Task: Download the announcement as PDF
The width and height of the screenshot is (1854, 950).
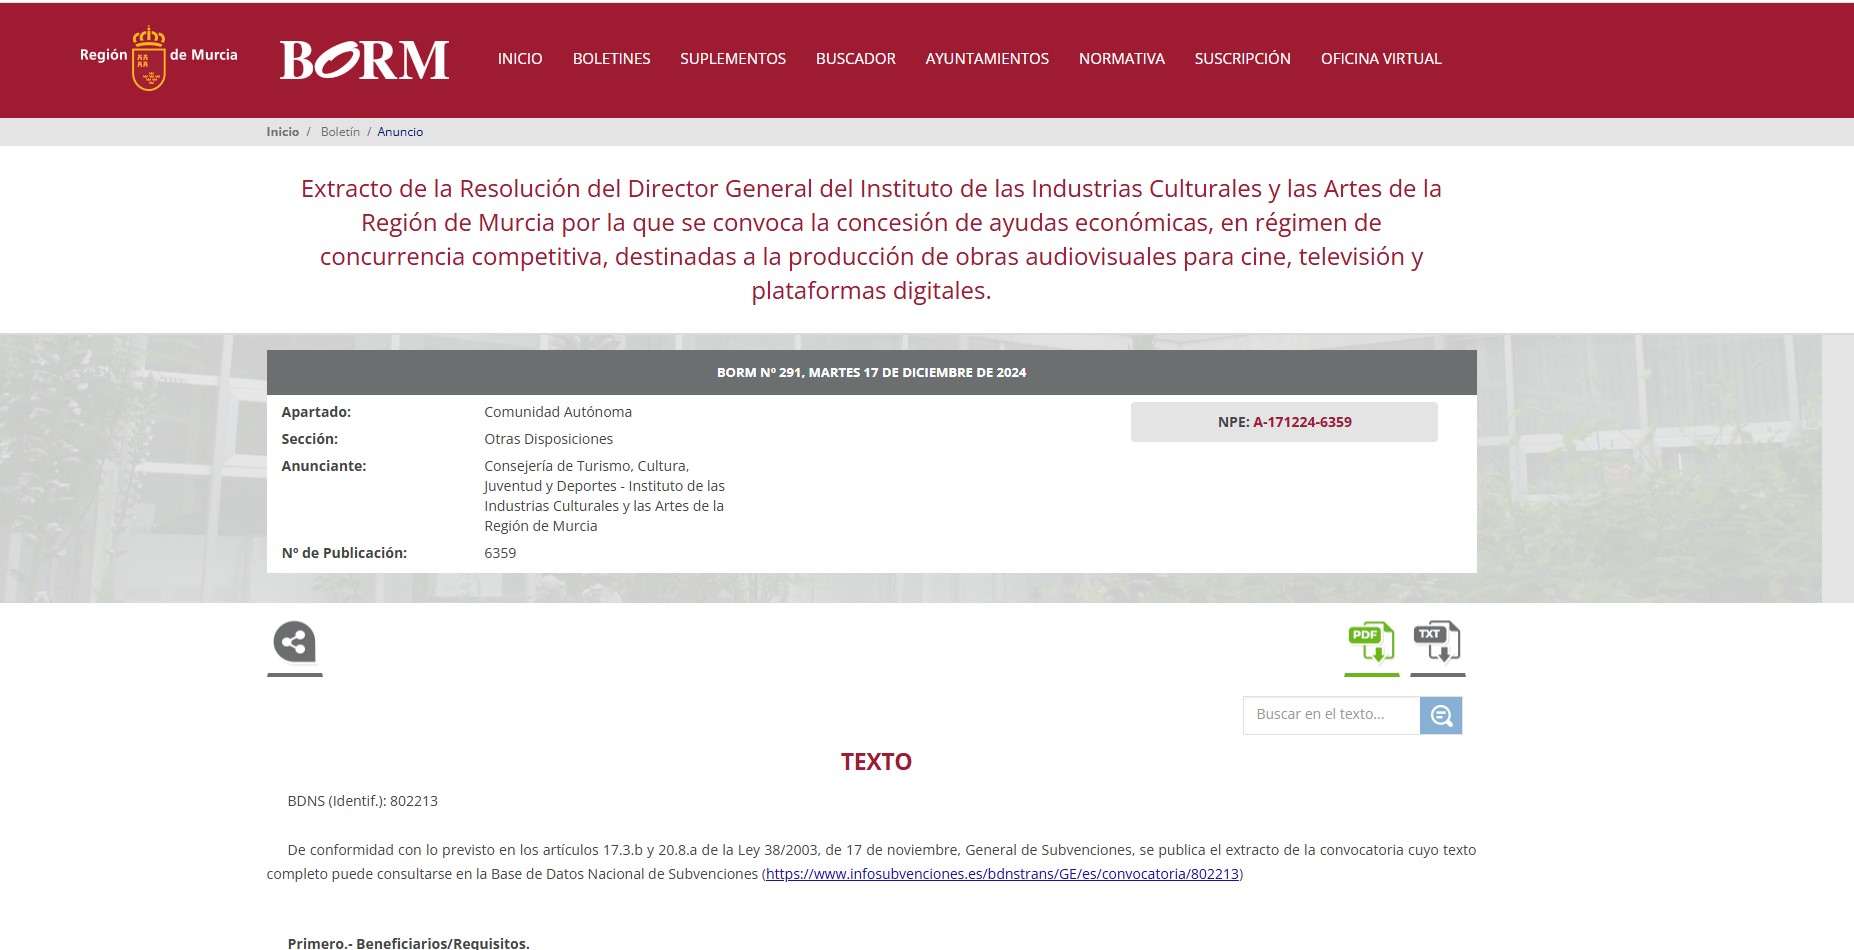Action: pyautogui.click(x=1371, y=643)
